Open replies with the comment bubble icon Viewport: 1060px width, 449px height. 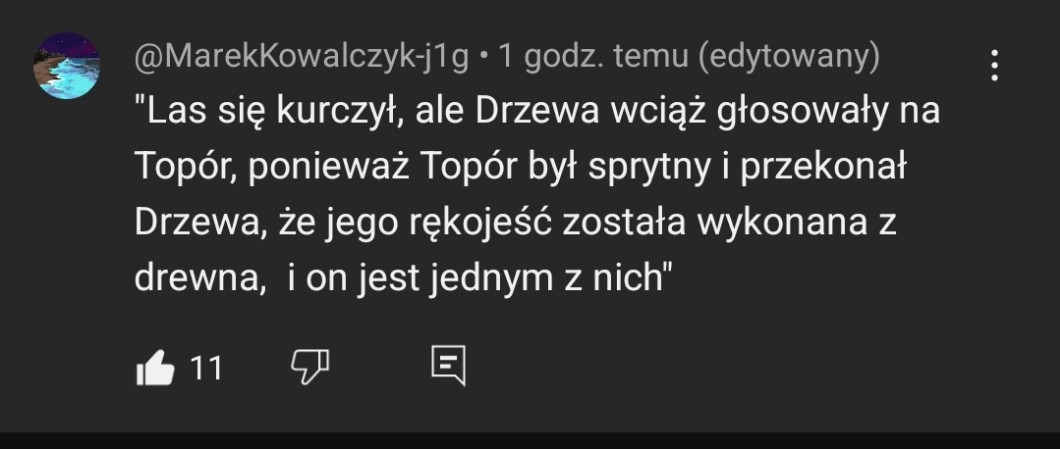(x=449, y=366)
